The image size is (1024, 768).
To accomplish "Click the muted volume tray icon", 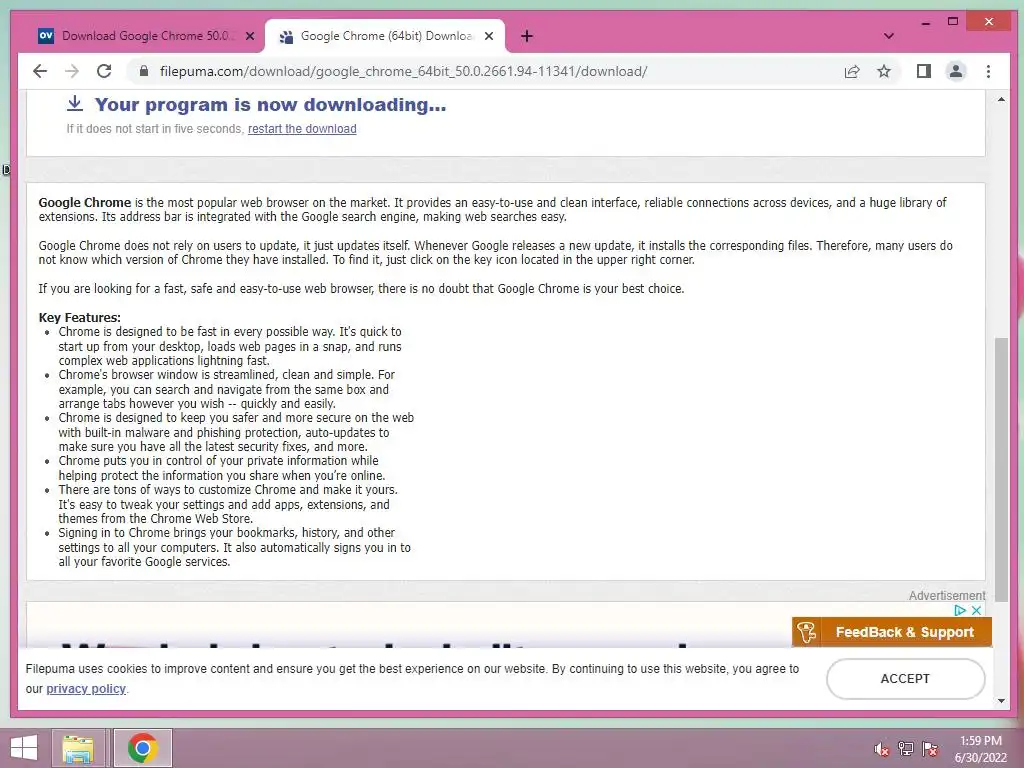I will coord(881,749).
